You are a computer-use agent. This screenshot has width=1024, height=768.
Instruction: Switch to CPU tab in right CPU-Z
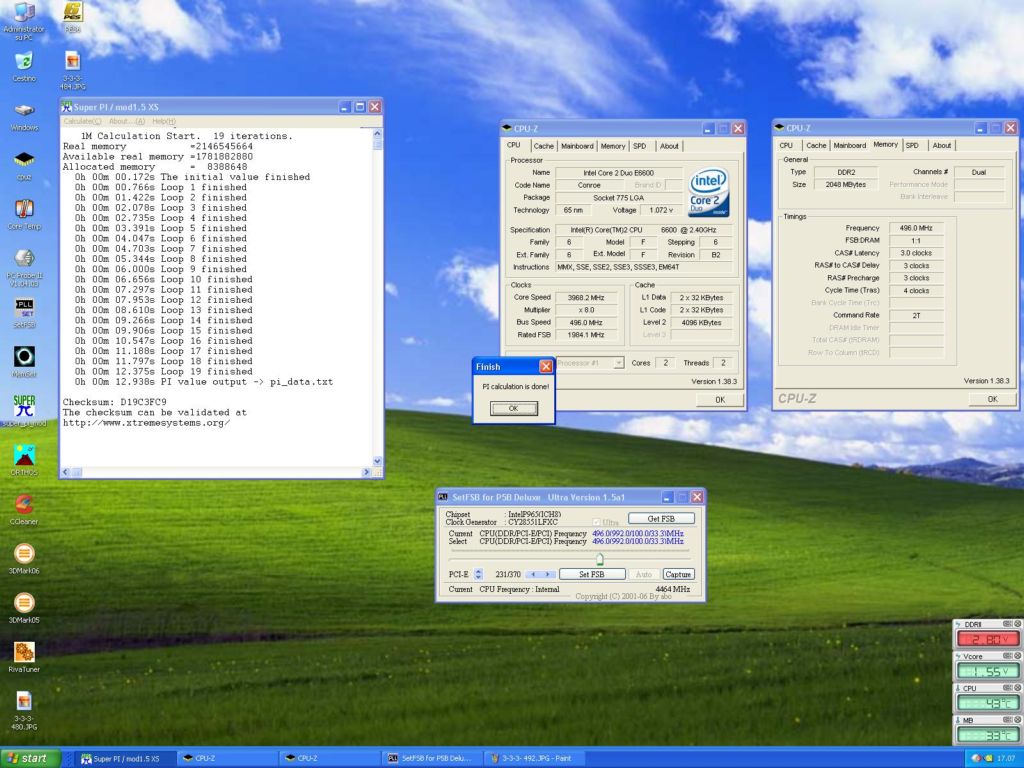click(x=786, y=145)
